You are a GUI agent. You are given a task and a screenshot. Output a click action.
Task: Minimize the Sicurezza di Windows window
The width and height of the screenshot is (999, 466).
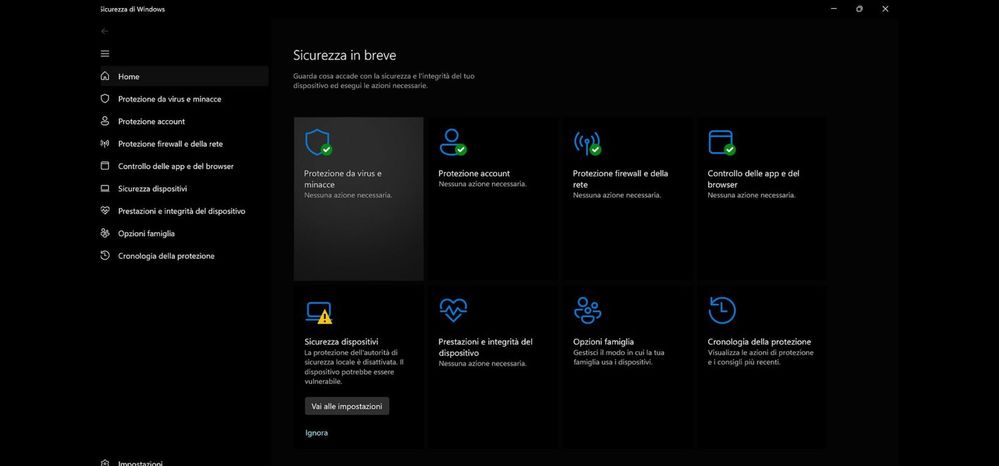[x=834, y=9]
